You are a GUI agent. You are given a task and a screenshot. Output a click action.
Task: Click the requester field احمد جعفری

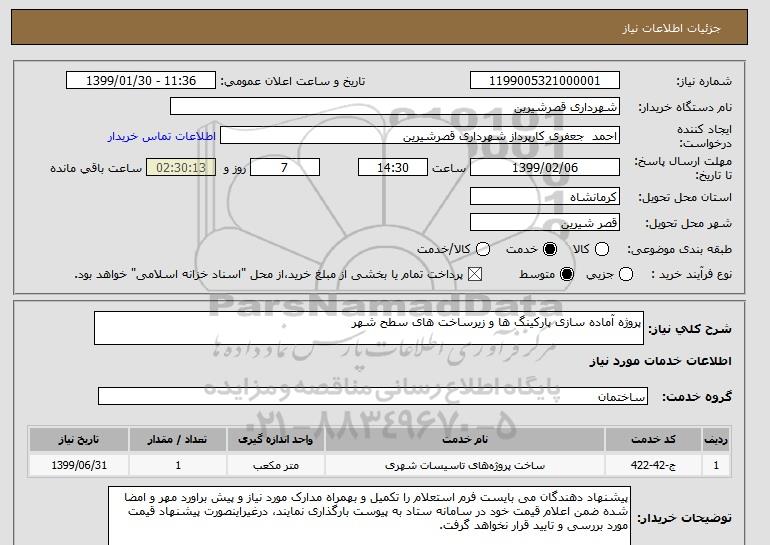(420, 136)
